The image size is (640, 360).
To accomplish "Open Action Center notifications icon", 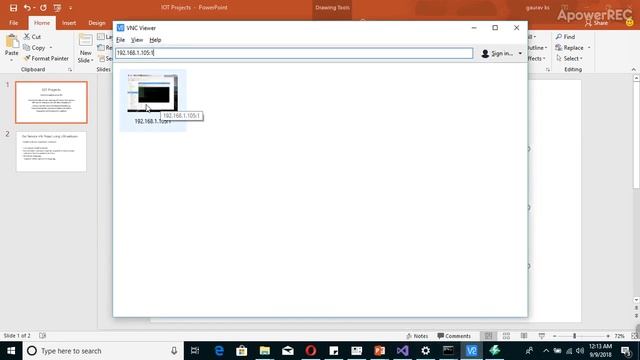I will [x=626, y=351].
